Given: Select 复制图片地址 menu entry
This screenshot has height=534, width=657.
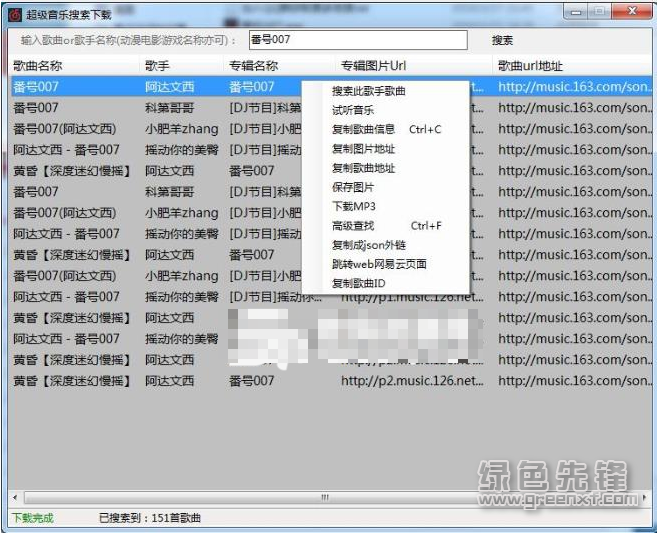Looking at the screenshot, I should click(x=363, y=149).
